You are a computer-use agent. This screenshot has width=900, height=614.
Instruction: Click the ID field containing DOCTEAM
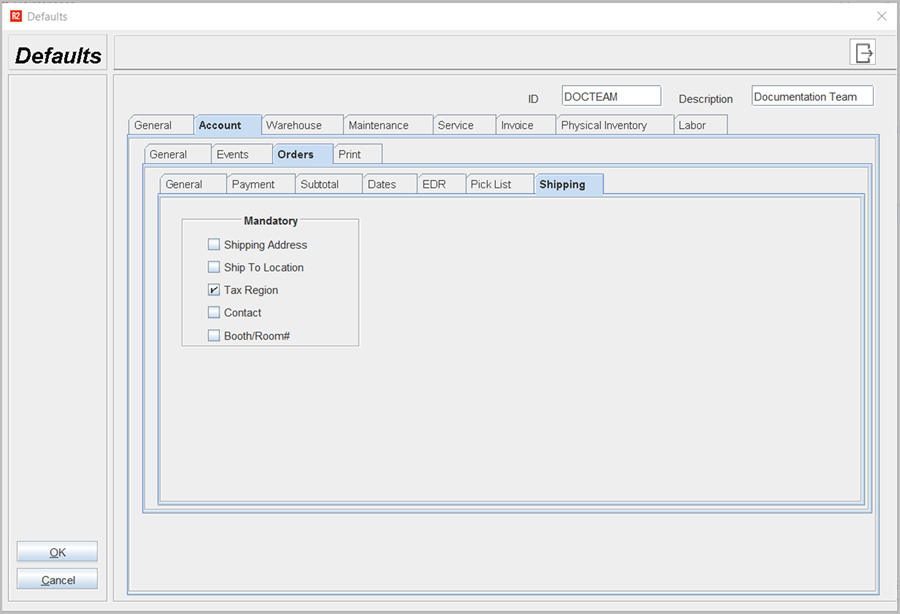611,96
